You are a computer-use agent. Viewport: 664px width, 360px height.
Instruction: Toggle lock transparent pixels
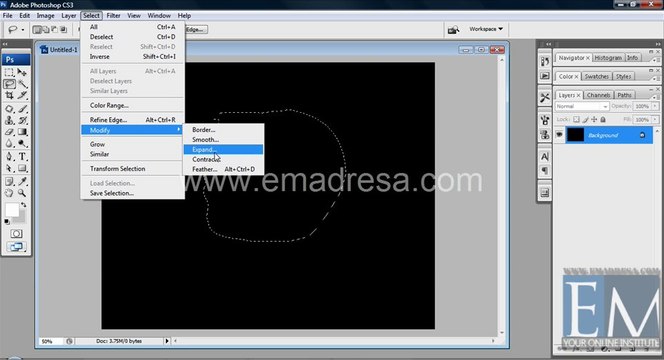[x=576, y=119]
